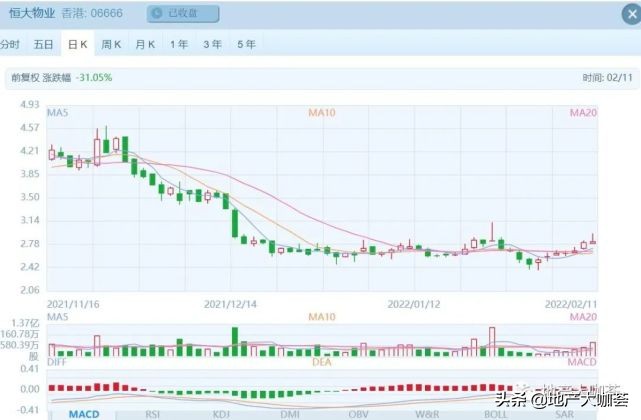Select the MACD indicator tab
641x420 pixels.
[83, 414]
